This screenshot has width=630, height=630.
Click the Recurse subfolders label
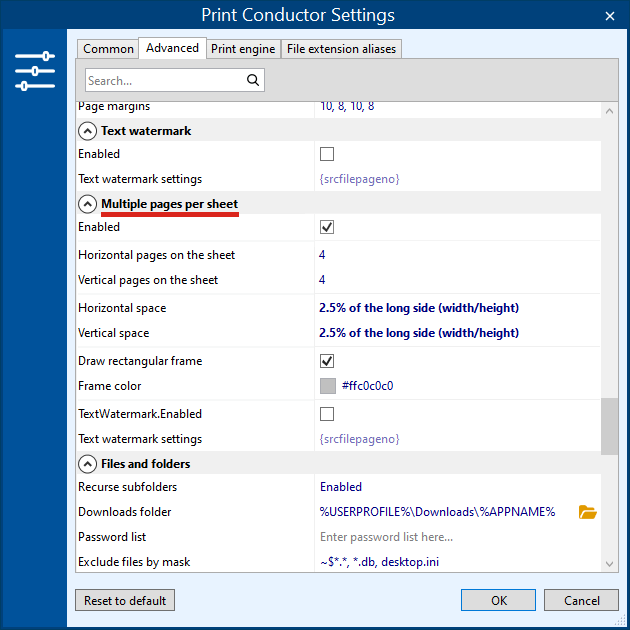coord(127,487)
